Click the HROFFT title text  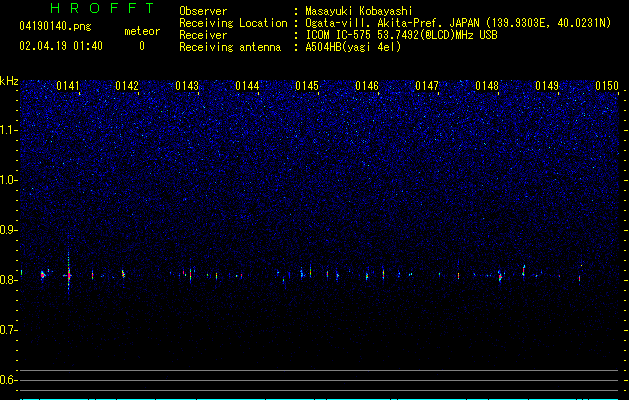(103, 8)
